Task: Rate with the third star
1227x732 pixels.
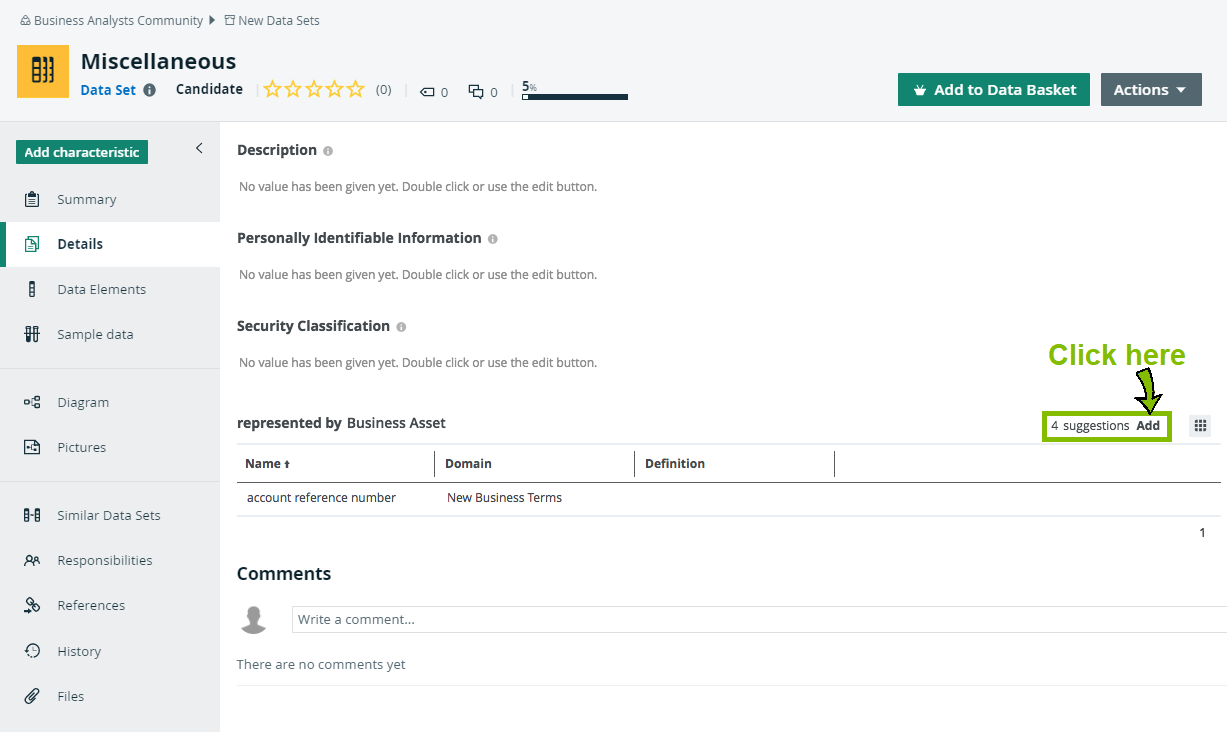Action: coord(314,90)
